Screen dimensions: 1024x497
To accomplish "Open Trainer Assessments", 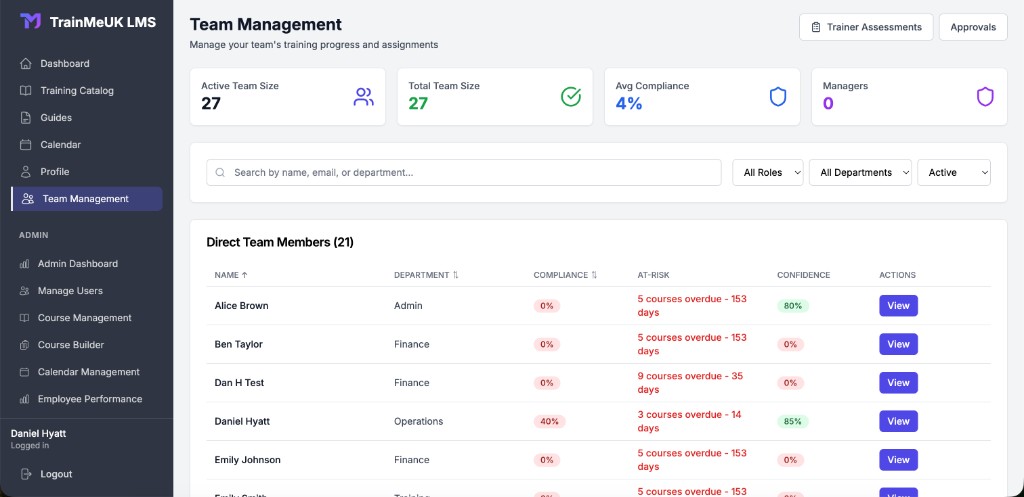I will [866, 27].
